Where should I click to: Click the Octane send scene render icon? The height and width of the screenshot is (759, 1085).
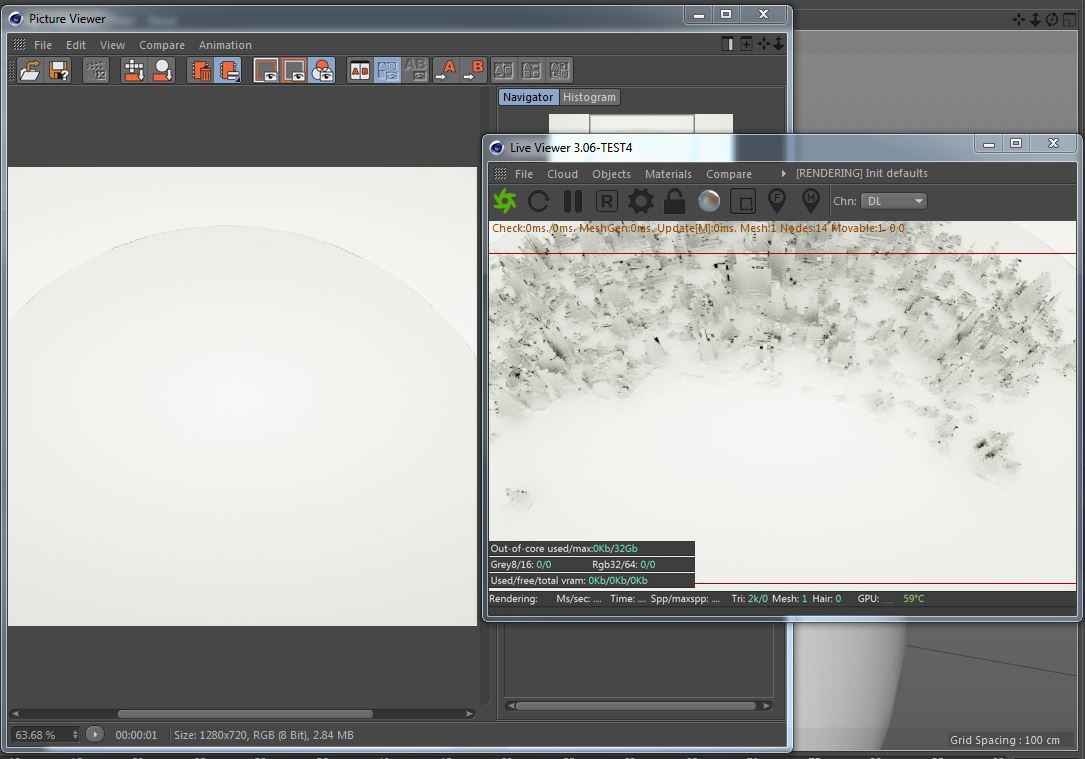504,201
